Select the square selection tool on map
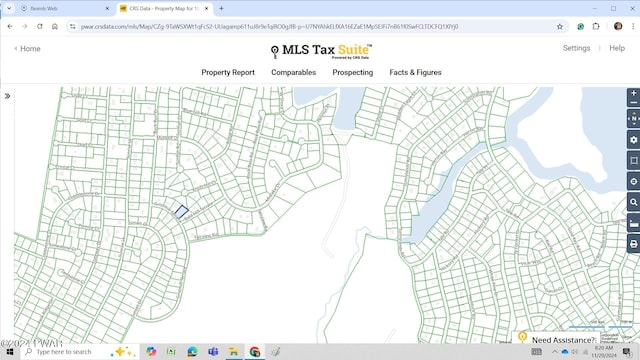This screenshot has height=360, width=640. (633, 160)
